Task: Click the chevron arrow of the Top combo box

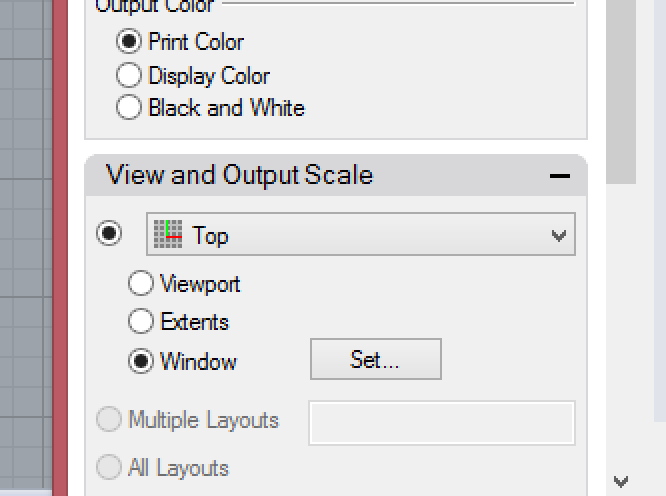Action: click(559, 235)
